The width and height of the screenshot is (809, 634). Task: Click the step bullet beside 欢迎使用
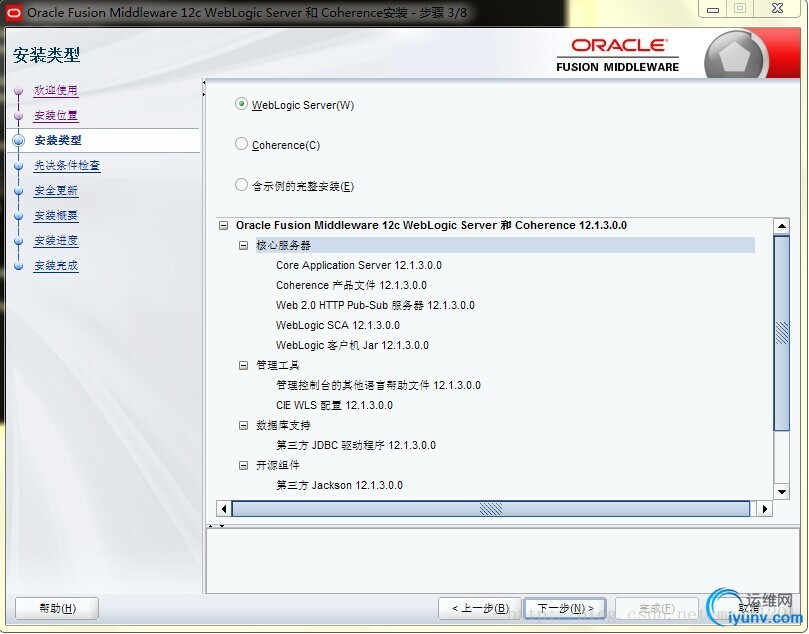click(19, 91)
